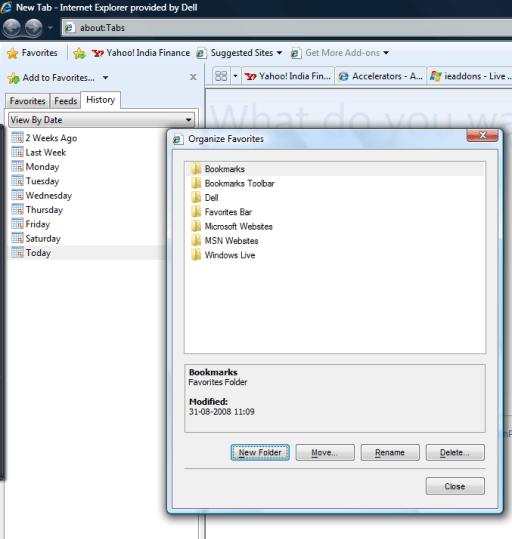Viewport: 512px width, 539px height.
Task: Switch to Accelerators - A... browser tab
Action: pos(380,76)
